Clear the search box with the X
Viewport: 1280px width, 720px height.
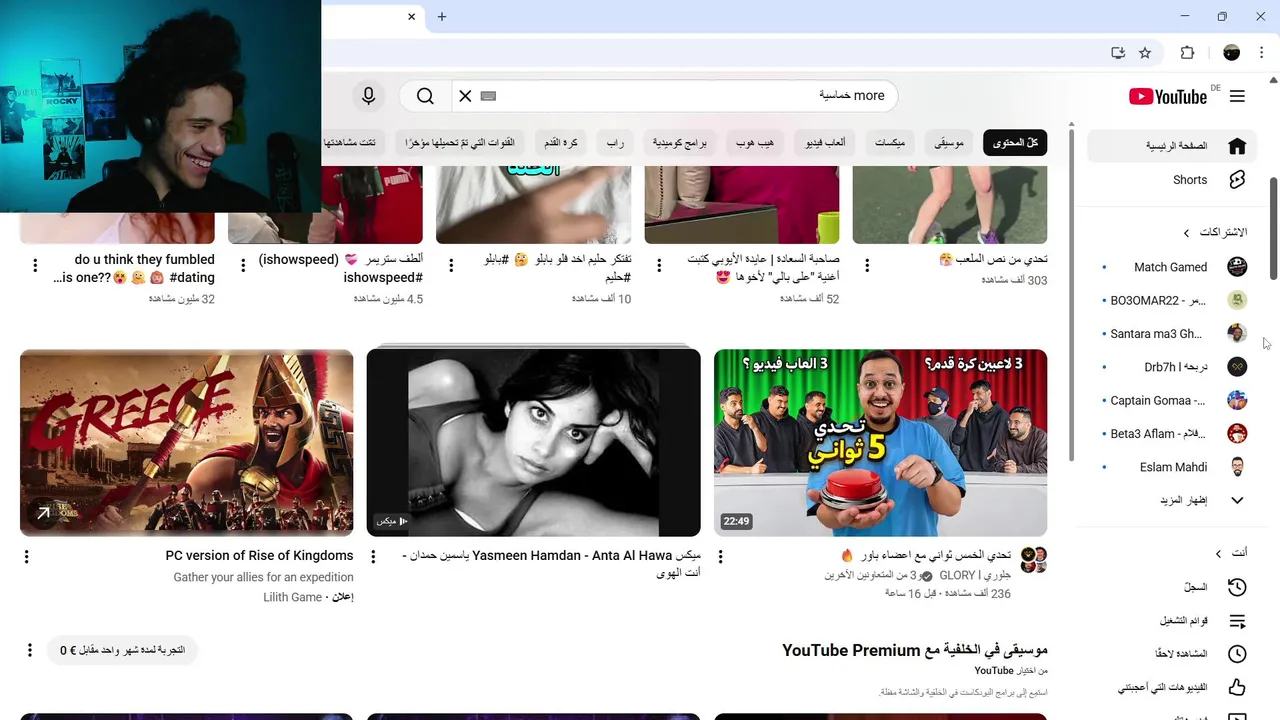click(x=465, y=96)
